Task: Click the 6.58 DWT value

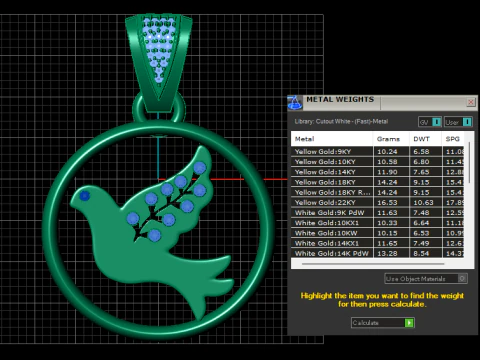Action: (421, 152)
